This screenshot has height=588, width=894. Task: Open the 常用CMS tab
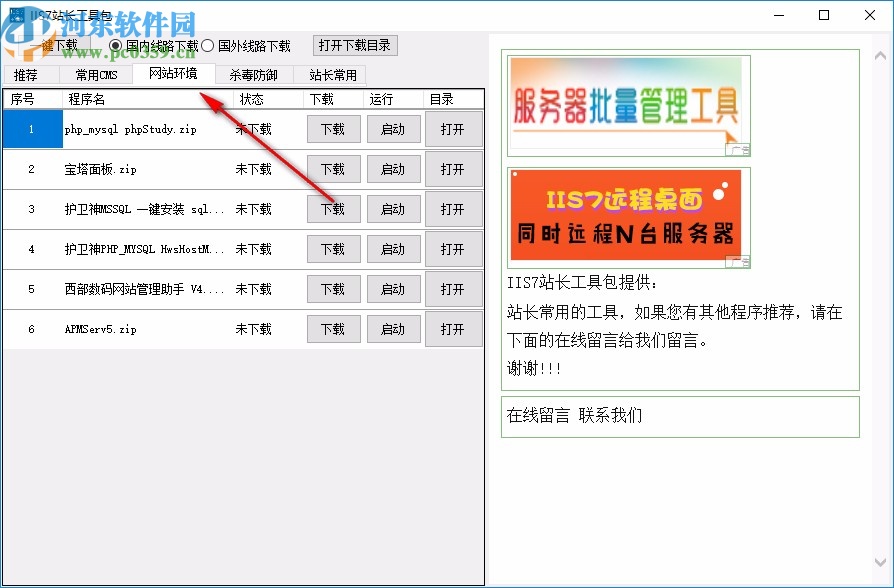pos(95,73)
